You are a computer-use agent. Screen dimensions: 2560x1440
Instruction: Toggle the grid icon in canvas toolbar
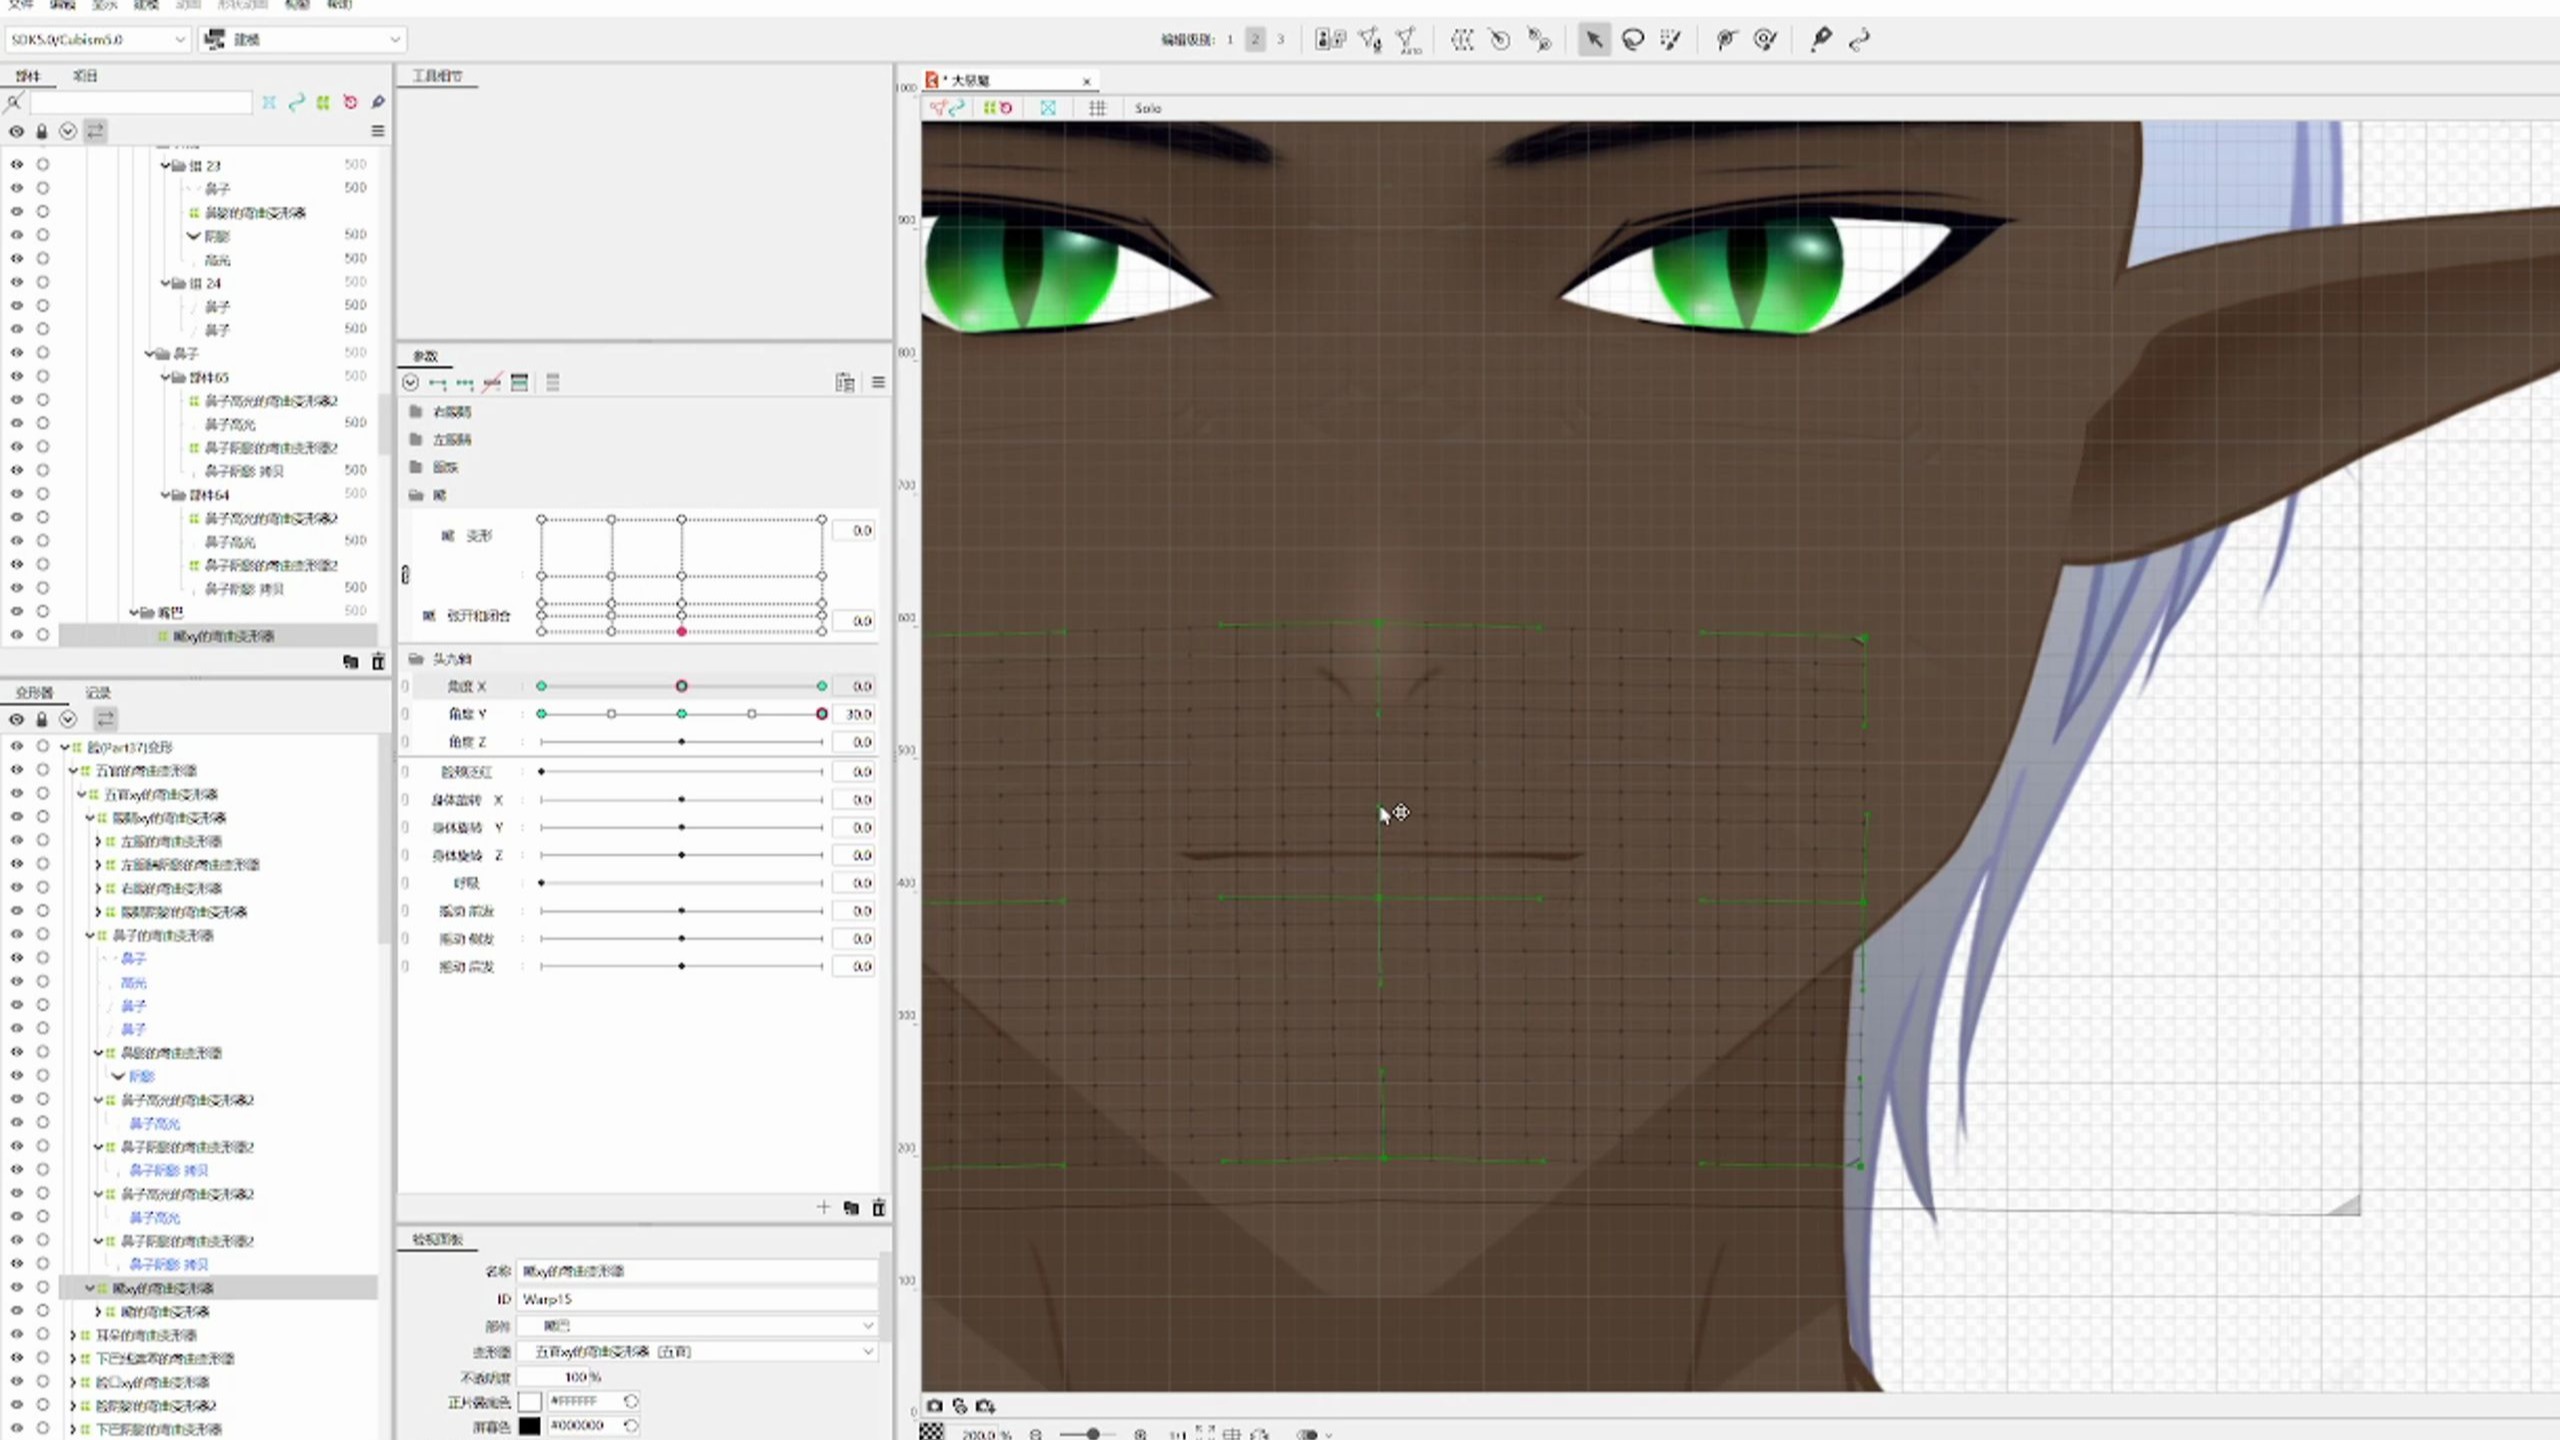1097,108
